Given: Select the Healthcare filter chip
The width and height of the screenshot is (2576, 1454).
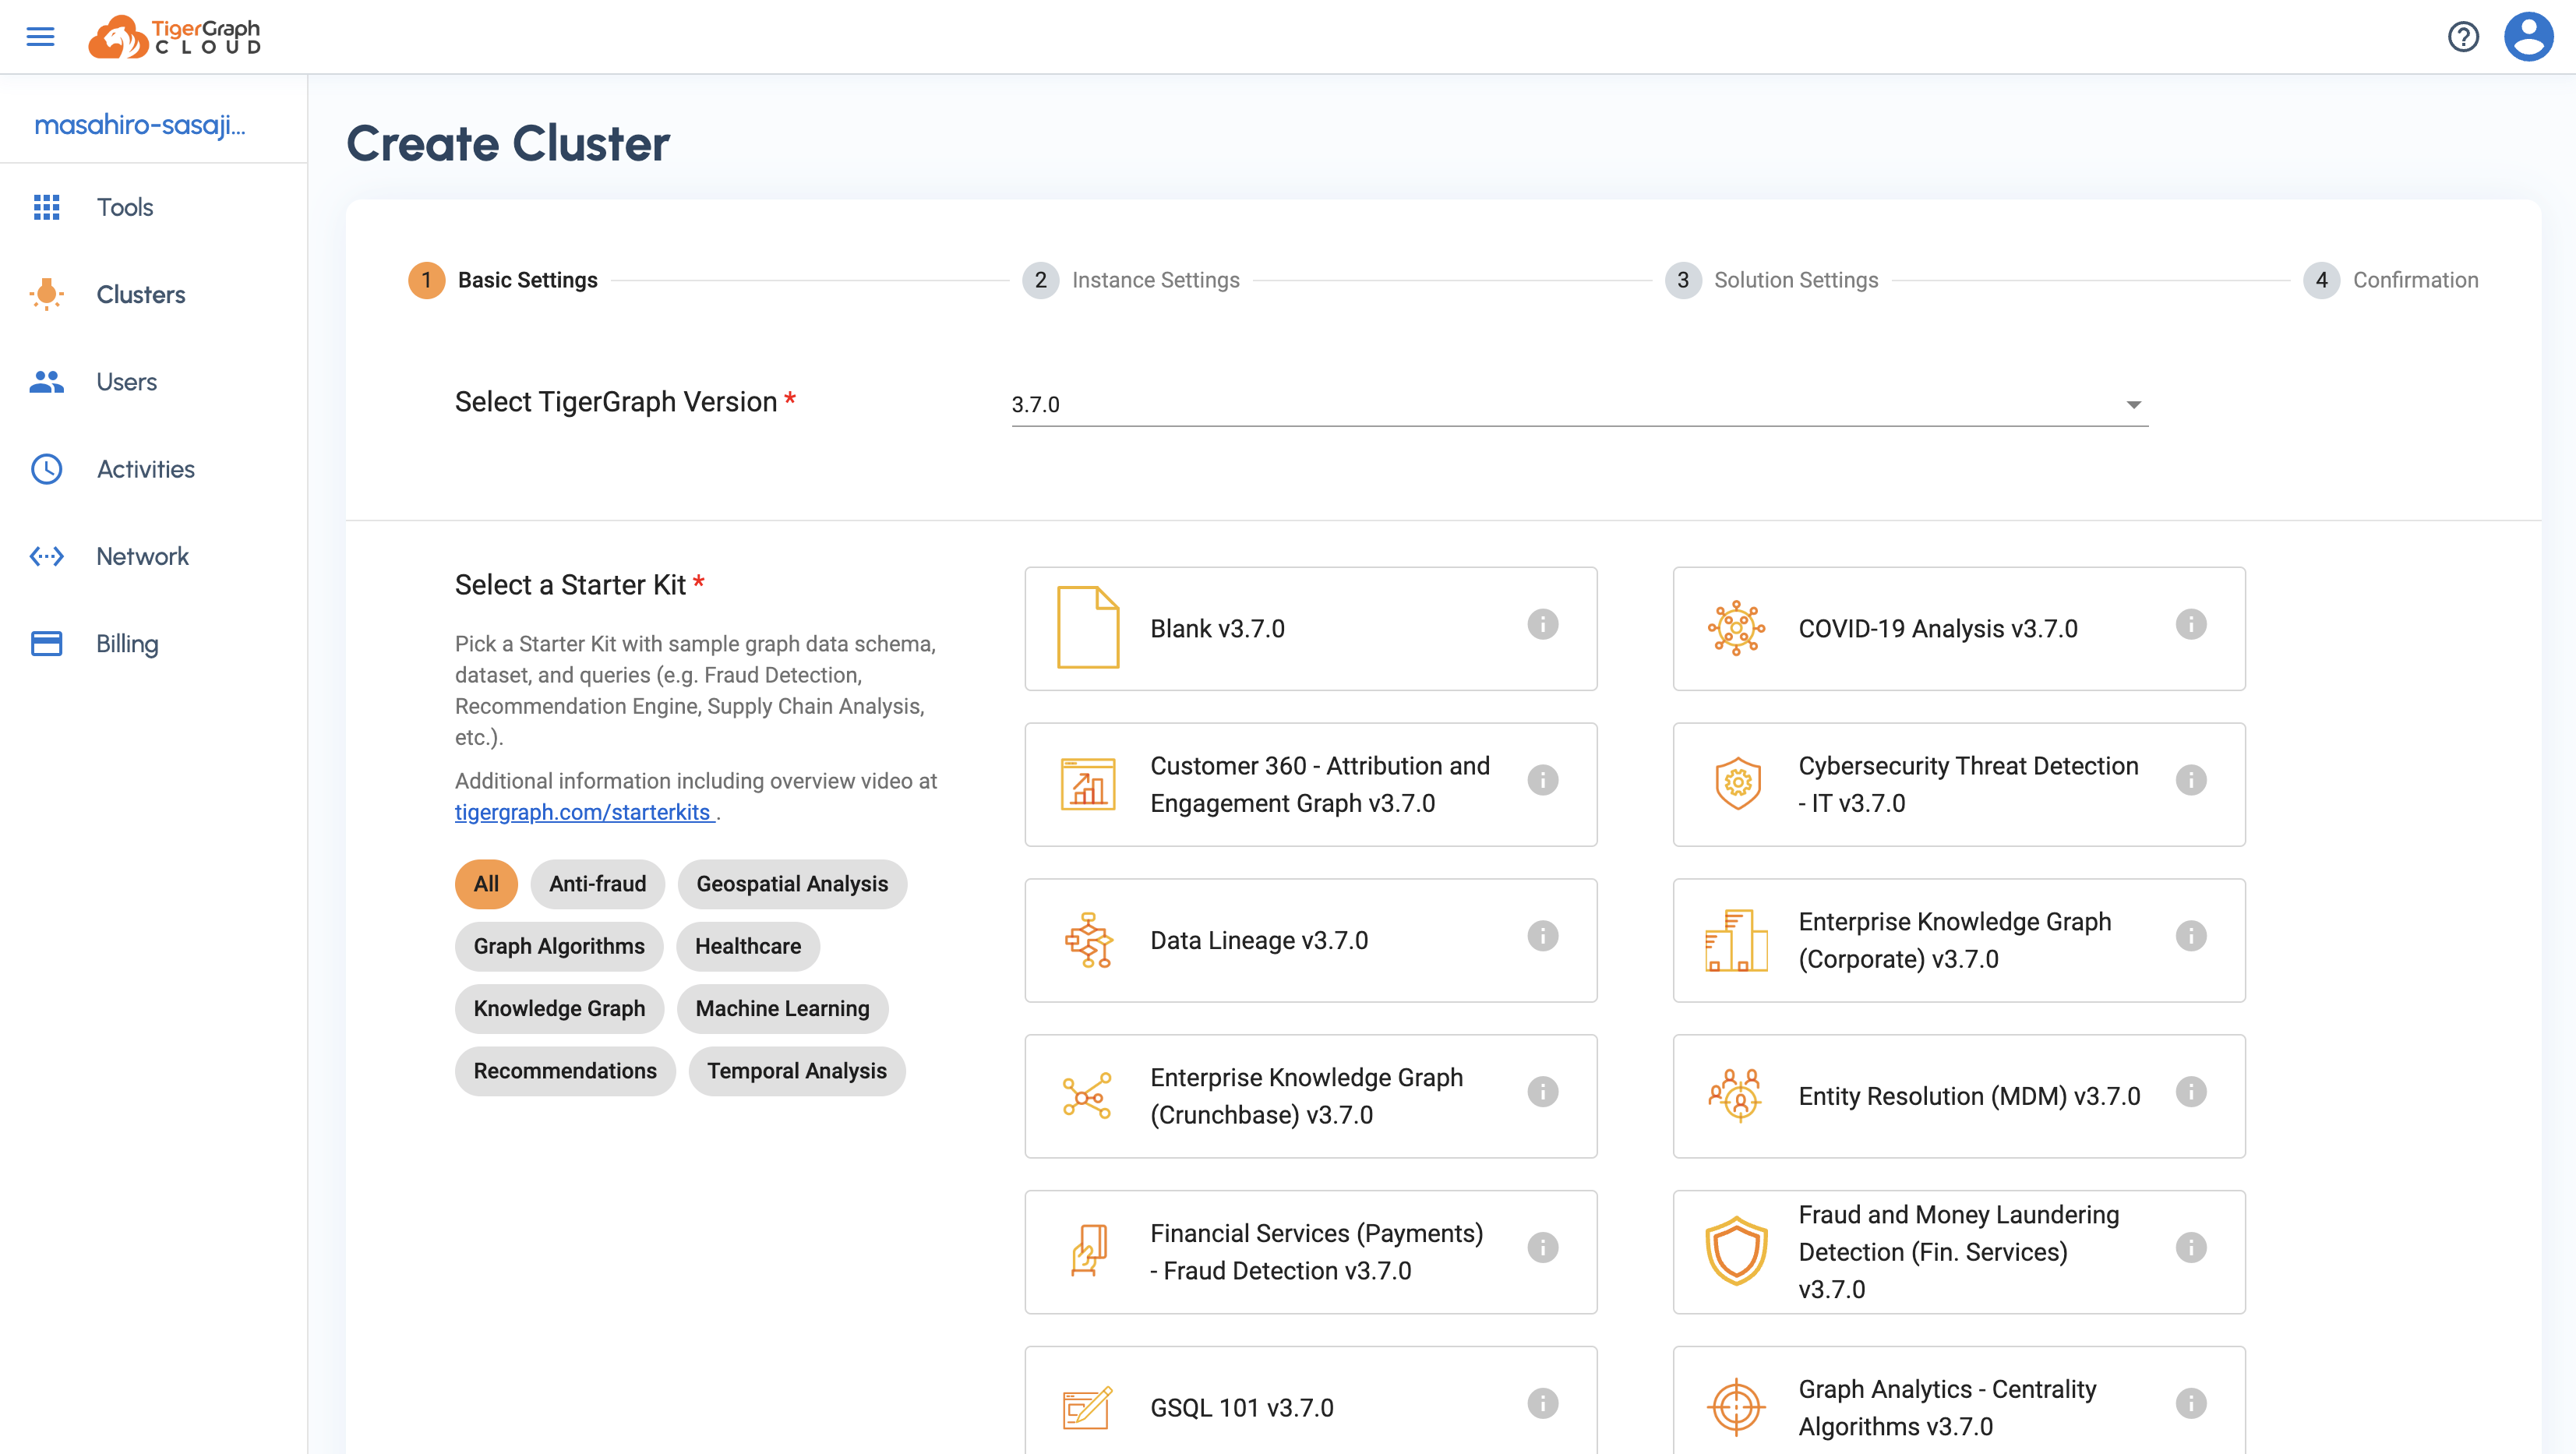Looking at the screenshot, I should pos(747,946).
